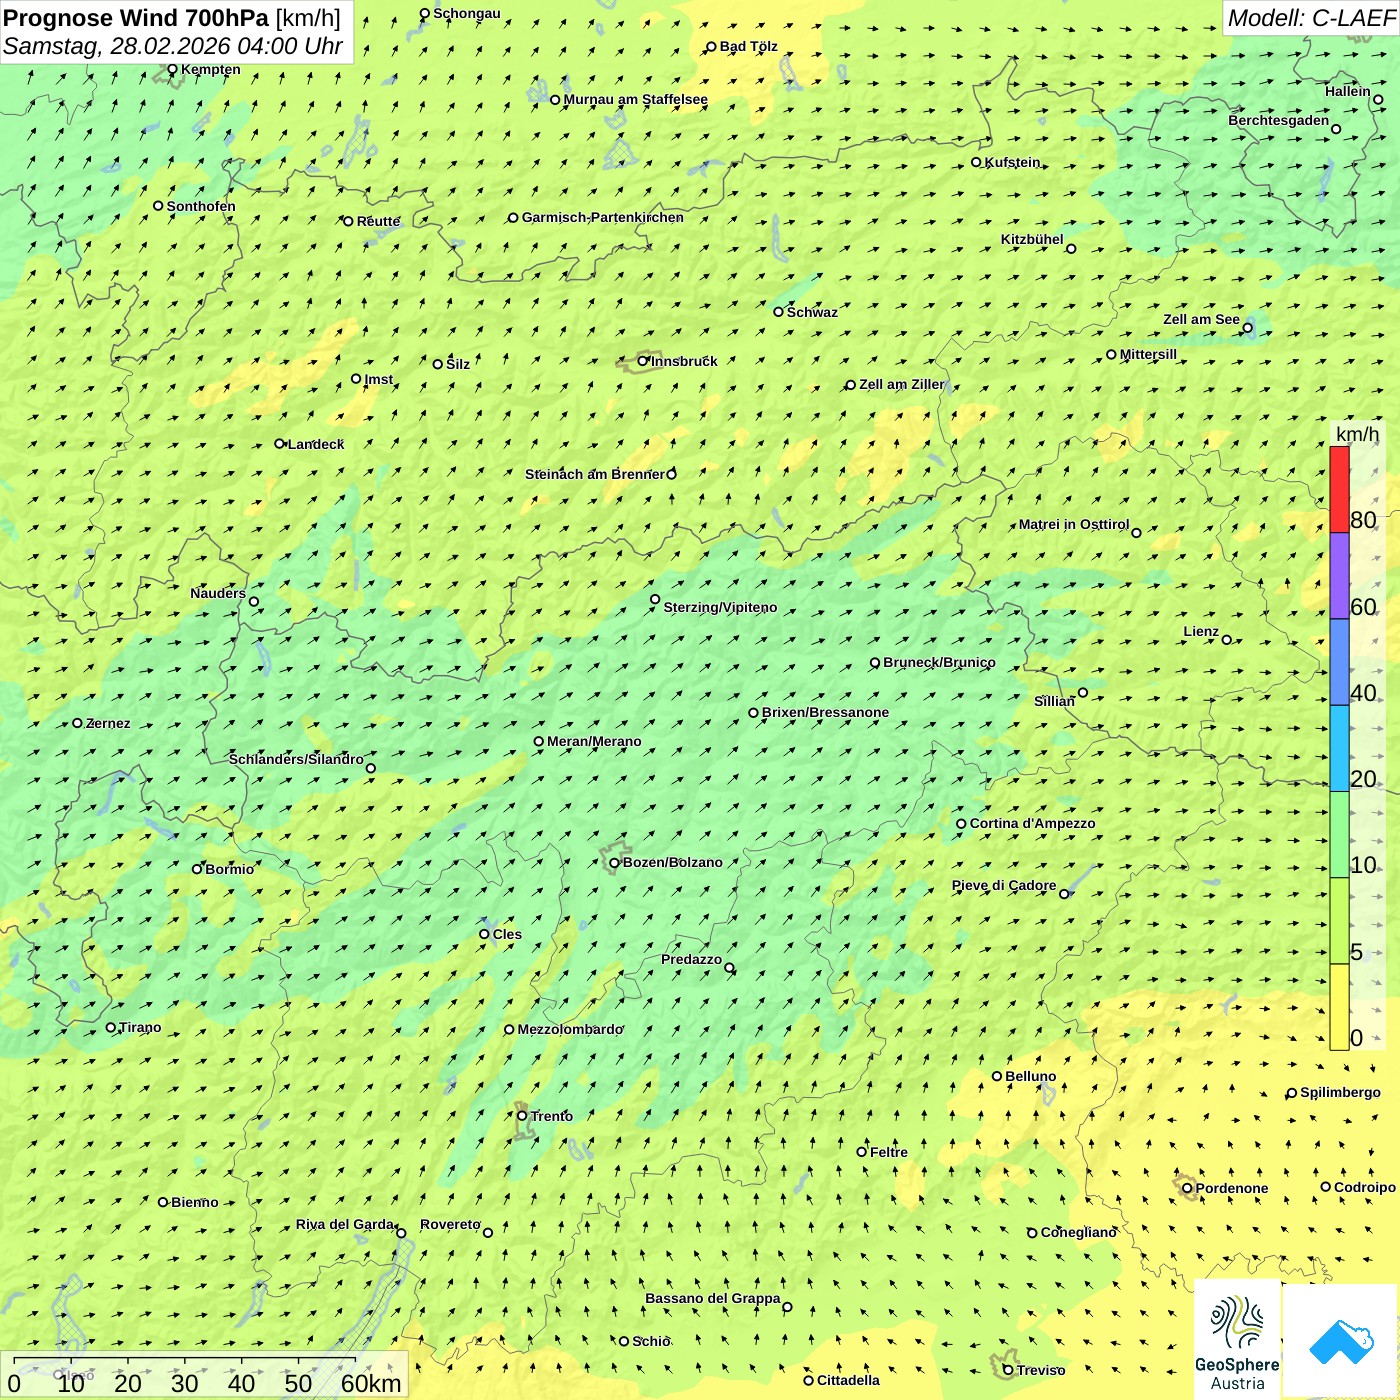Click the Hallein location marker
This screenshot has width=1400, height=1400.
pos(1378,99)
